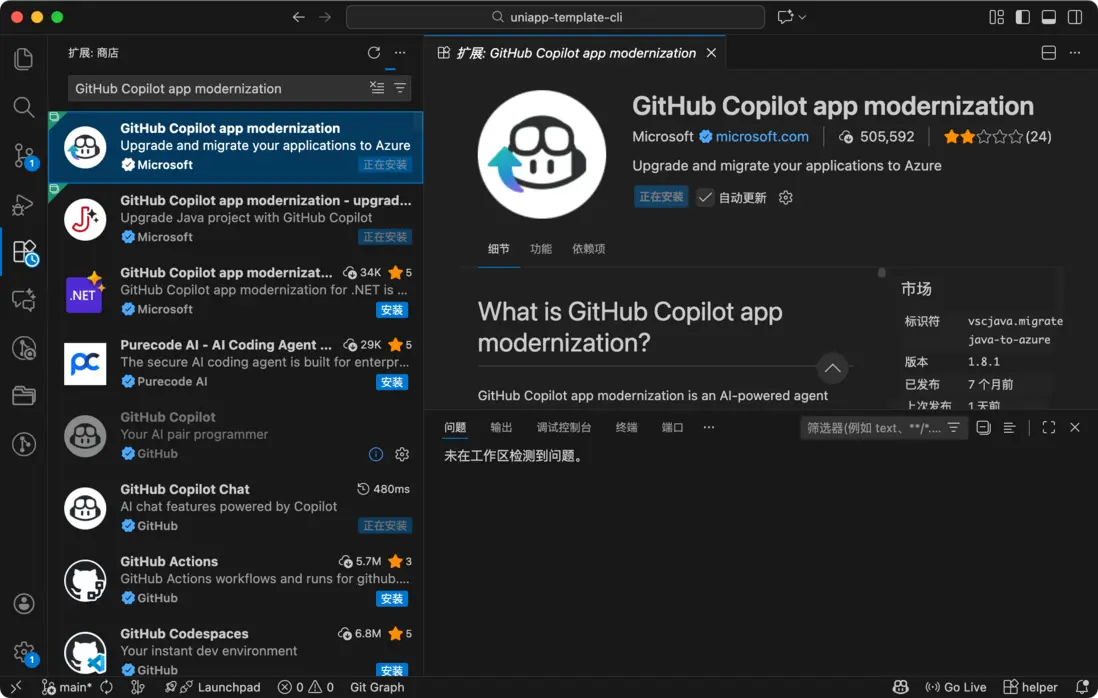Viewport: 1098px width, 698px height.
Task: Open the Manage gear in activity bar
Action: coord(25,652)
